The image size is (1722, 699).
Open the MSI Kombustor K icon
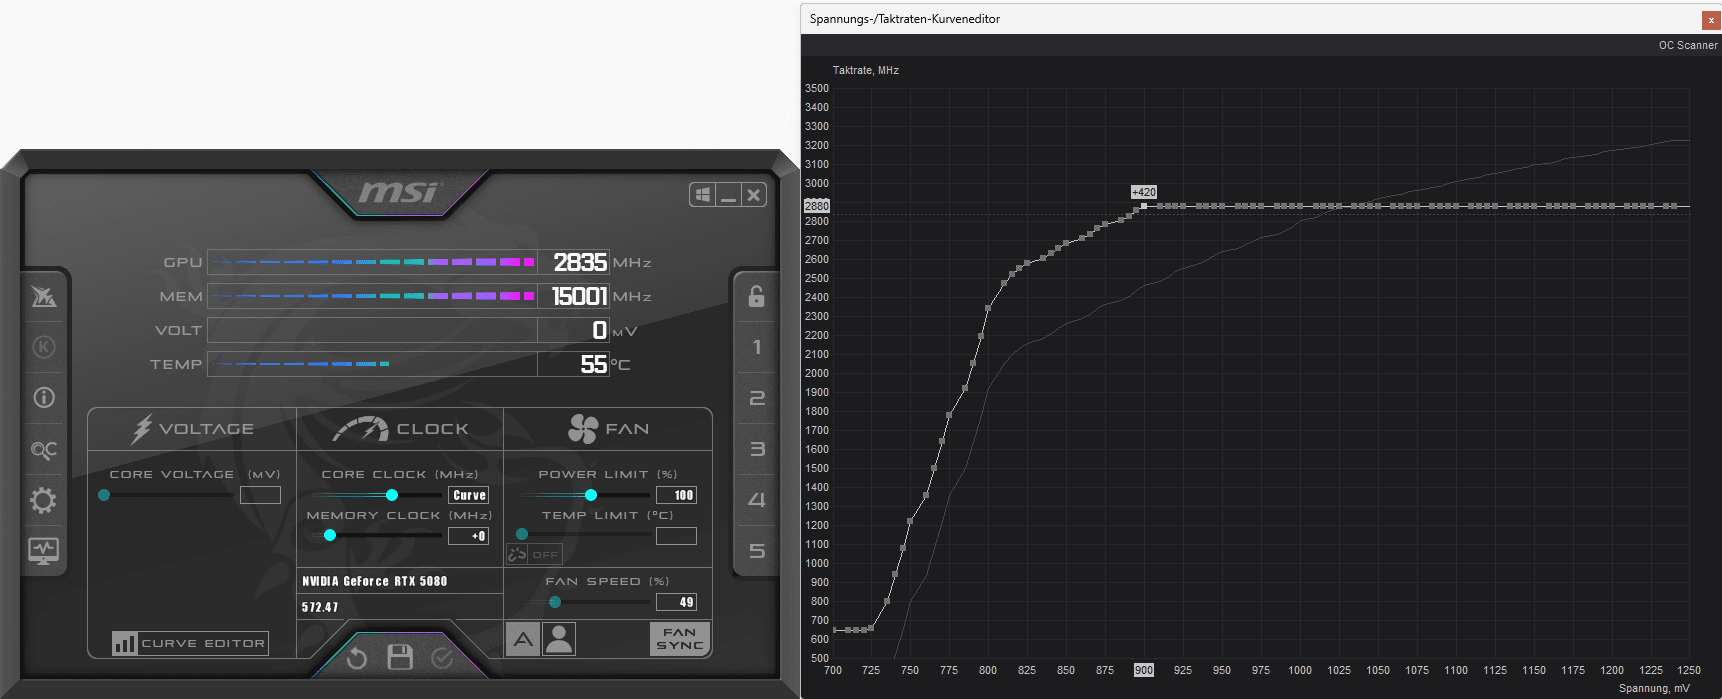click(x=43, y=347)
